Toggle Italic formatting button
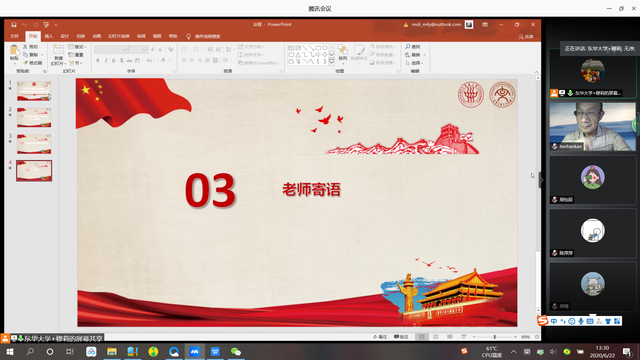This screenshot has height=360, width=640. pos(106,60)
